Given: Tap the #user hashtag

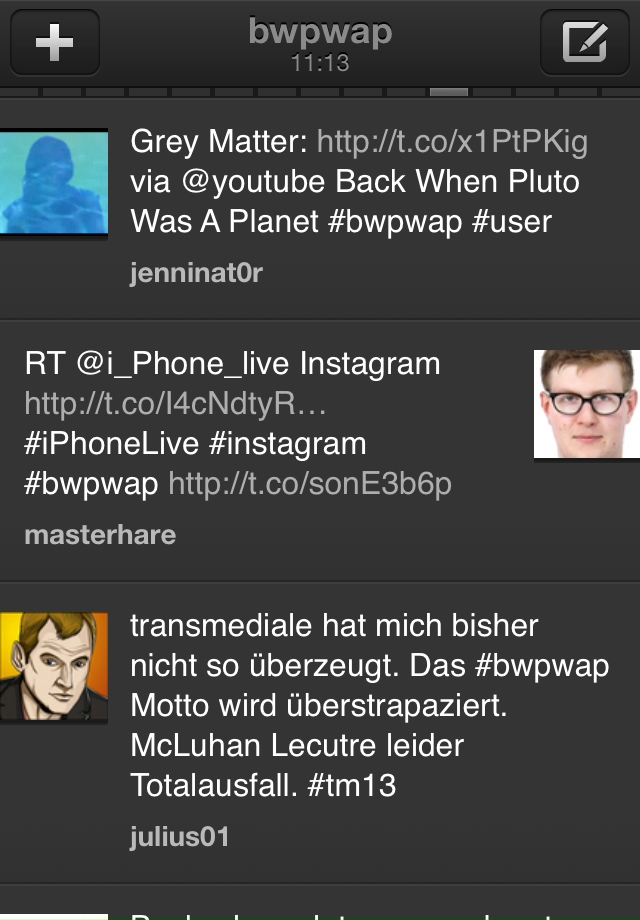Looking at the screenshot, I should click(512, 222).
